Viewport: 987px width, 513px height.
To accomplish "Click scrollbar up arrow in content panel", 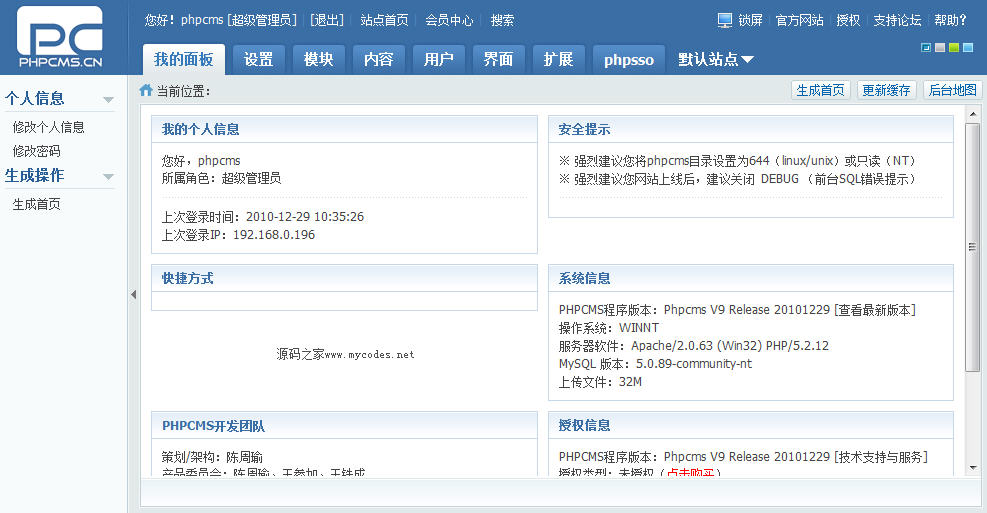I will [973, 114].
